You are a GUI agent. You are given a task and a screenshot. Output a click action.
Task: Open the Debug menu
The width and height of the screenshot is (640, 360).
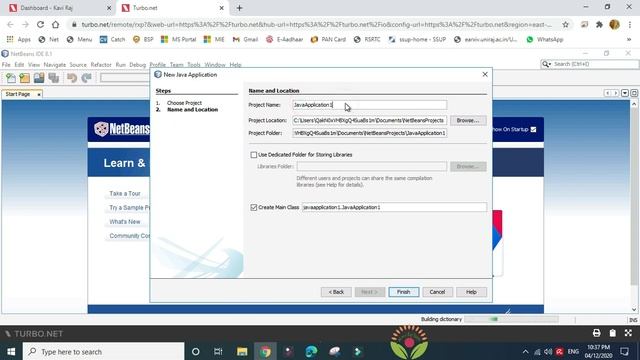[x=138, y=64]
